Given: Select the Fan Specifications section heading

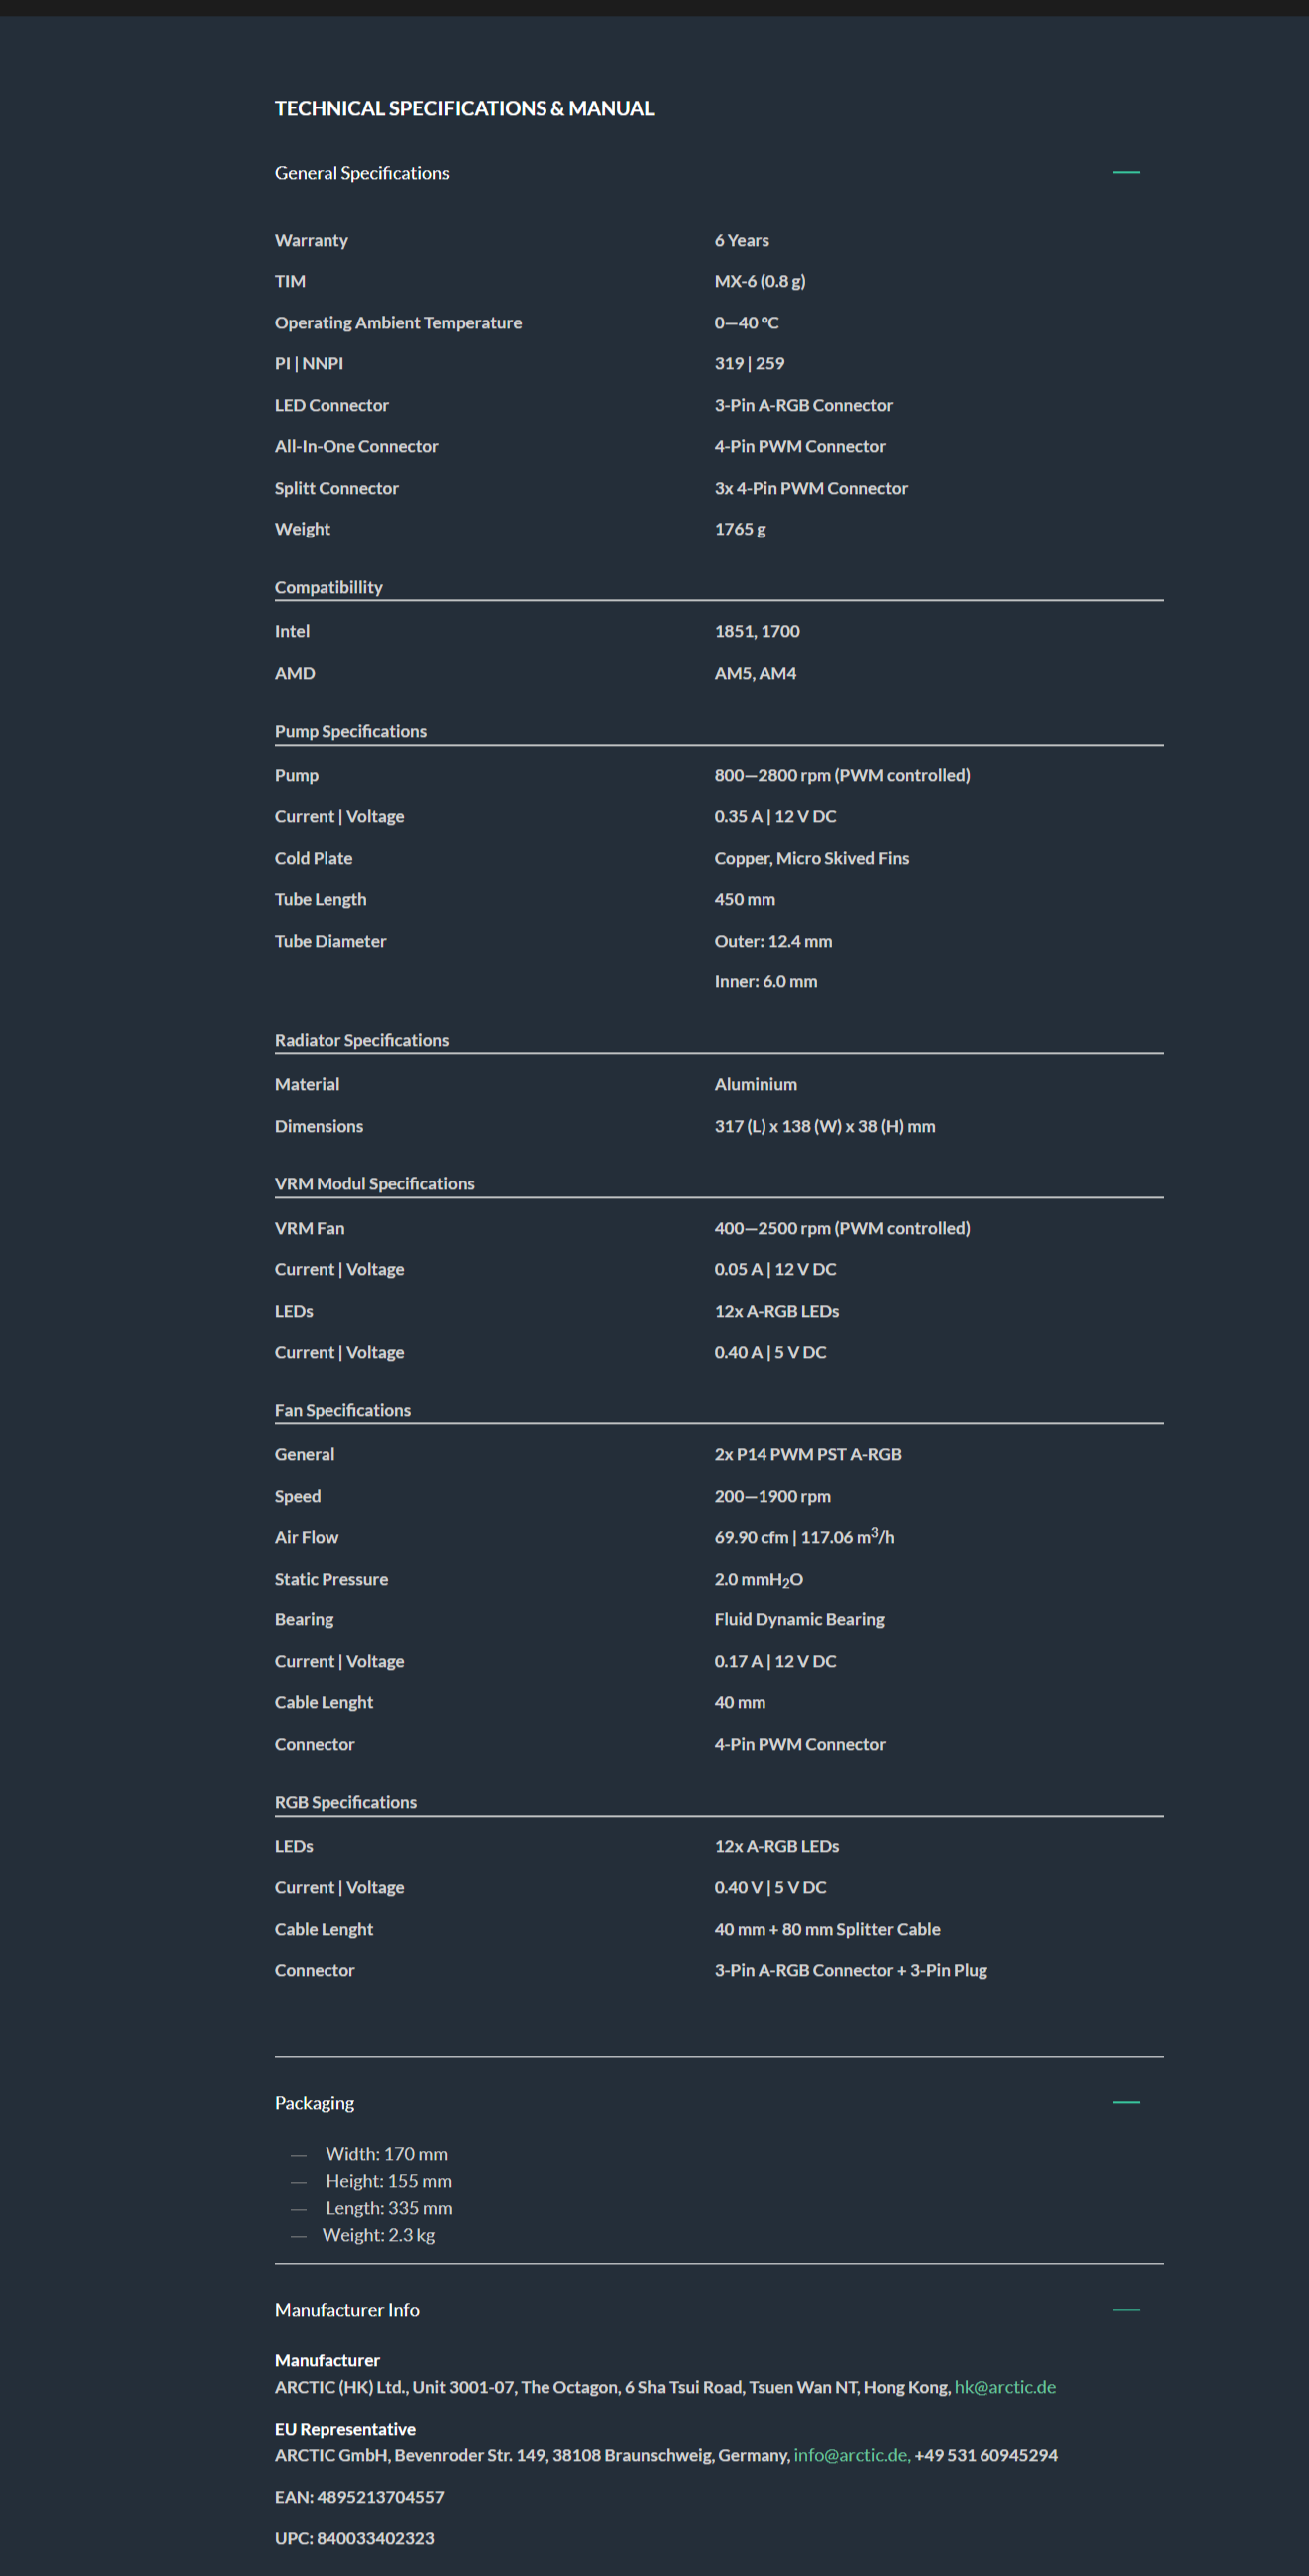Looking at the screenshot, I should [x=342, y=1410].
